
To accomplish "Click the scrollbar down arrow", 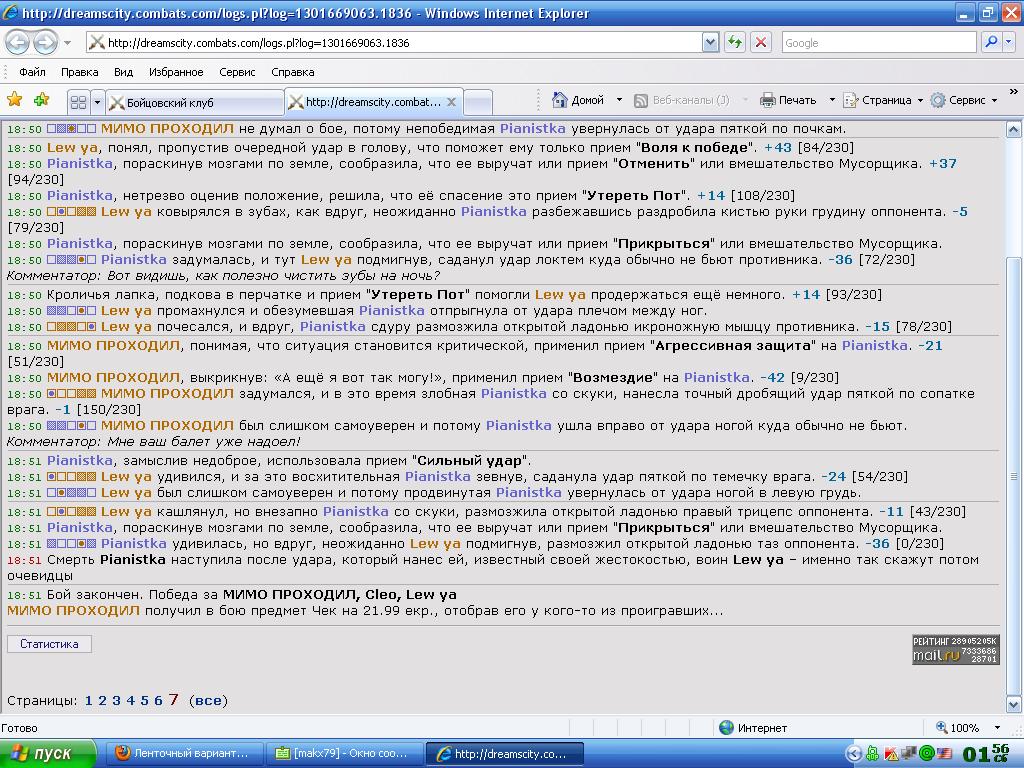I will pos(1014,704).
